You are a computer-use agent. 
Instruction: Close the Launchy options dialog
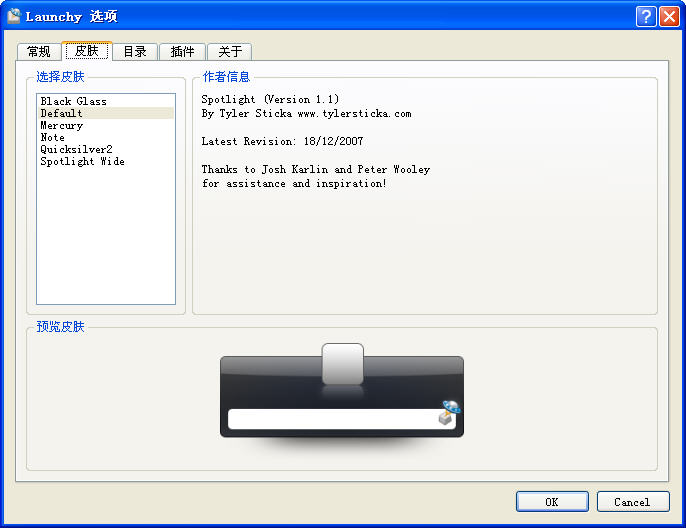click(669, 17)
